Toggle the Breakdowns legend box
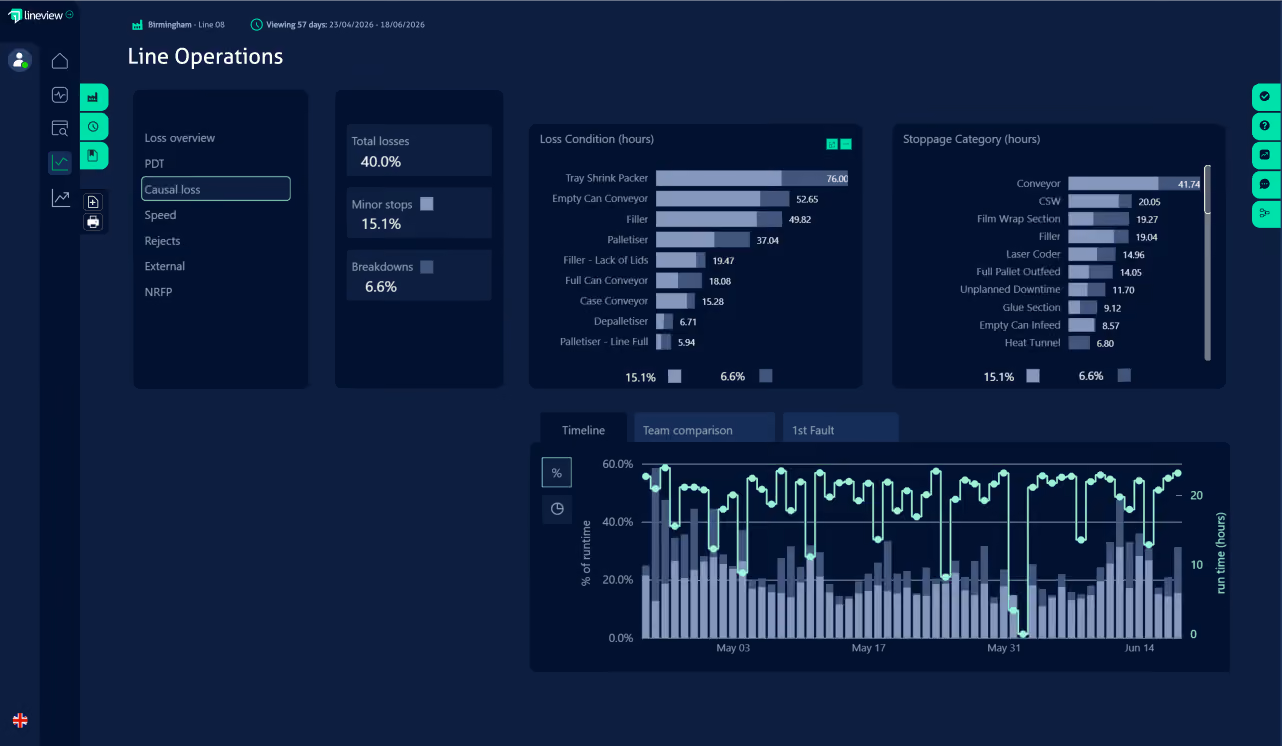This screenshot has width=1282, height=746. click(427, 267)
